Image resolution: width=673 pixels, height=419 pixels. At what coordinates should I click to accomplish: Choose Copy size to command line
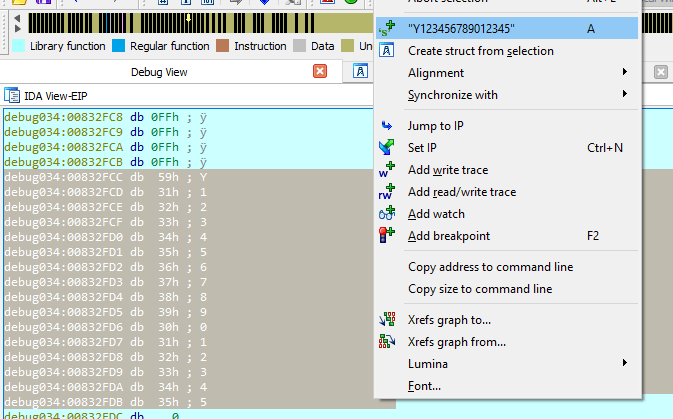(x=479, y=289)
